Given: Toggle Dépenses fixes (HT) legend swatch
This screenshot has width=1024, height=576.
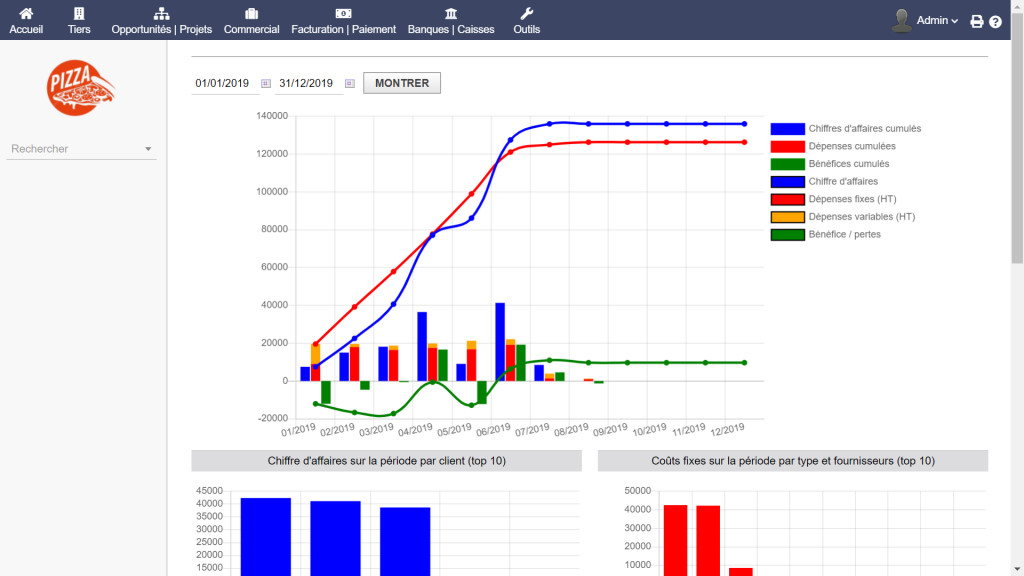Looking at the screenshot, I should tap(787, 199).
